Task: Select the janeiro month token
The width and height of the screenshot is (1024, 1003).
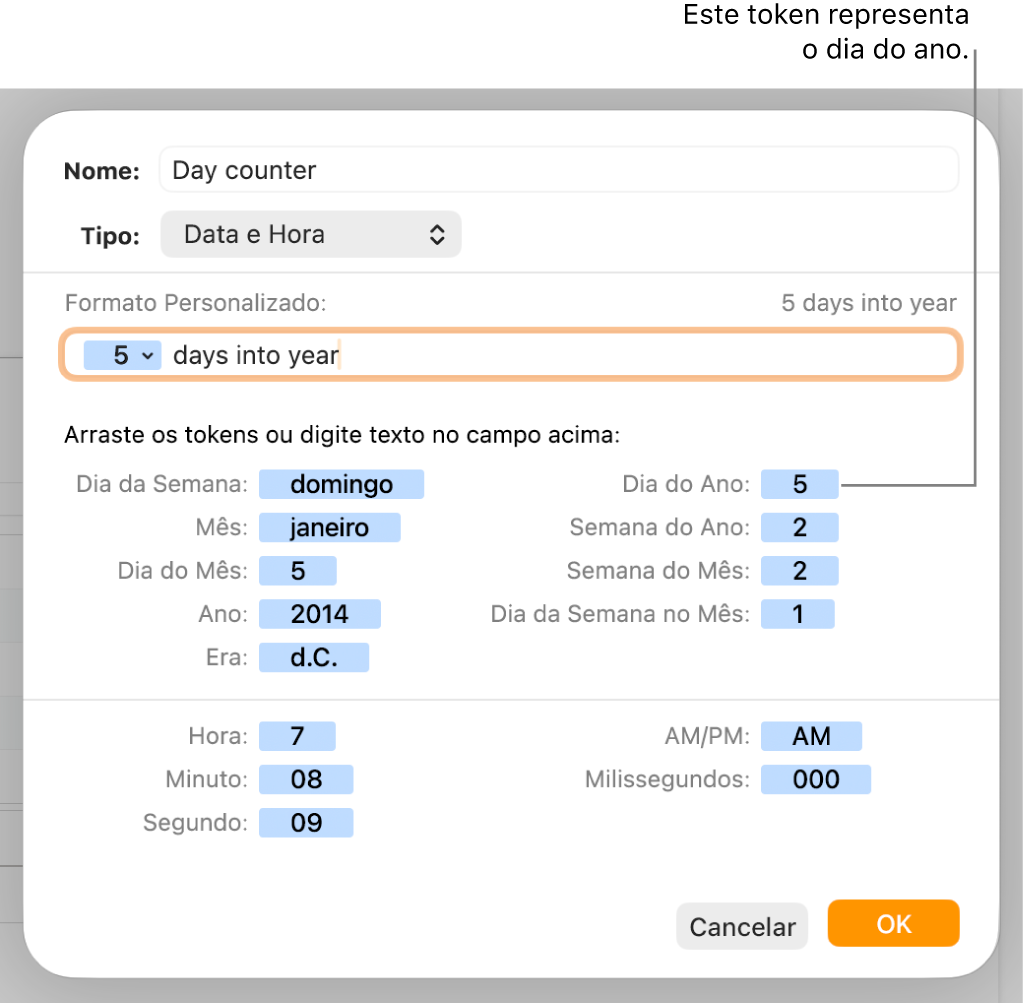Action: [x=329, y=527]
